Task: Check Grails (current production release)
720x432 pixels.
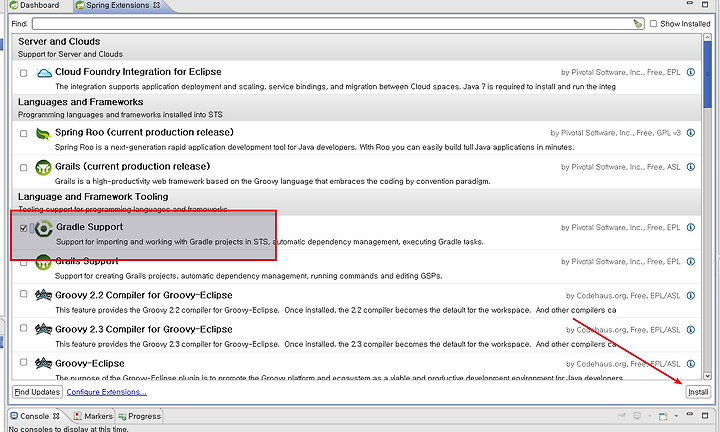Action: click(x=24, y=168)
